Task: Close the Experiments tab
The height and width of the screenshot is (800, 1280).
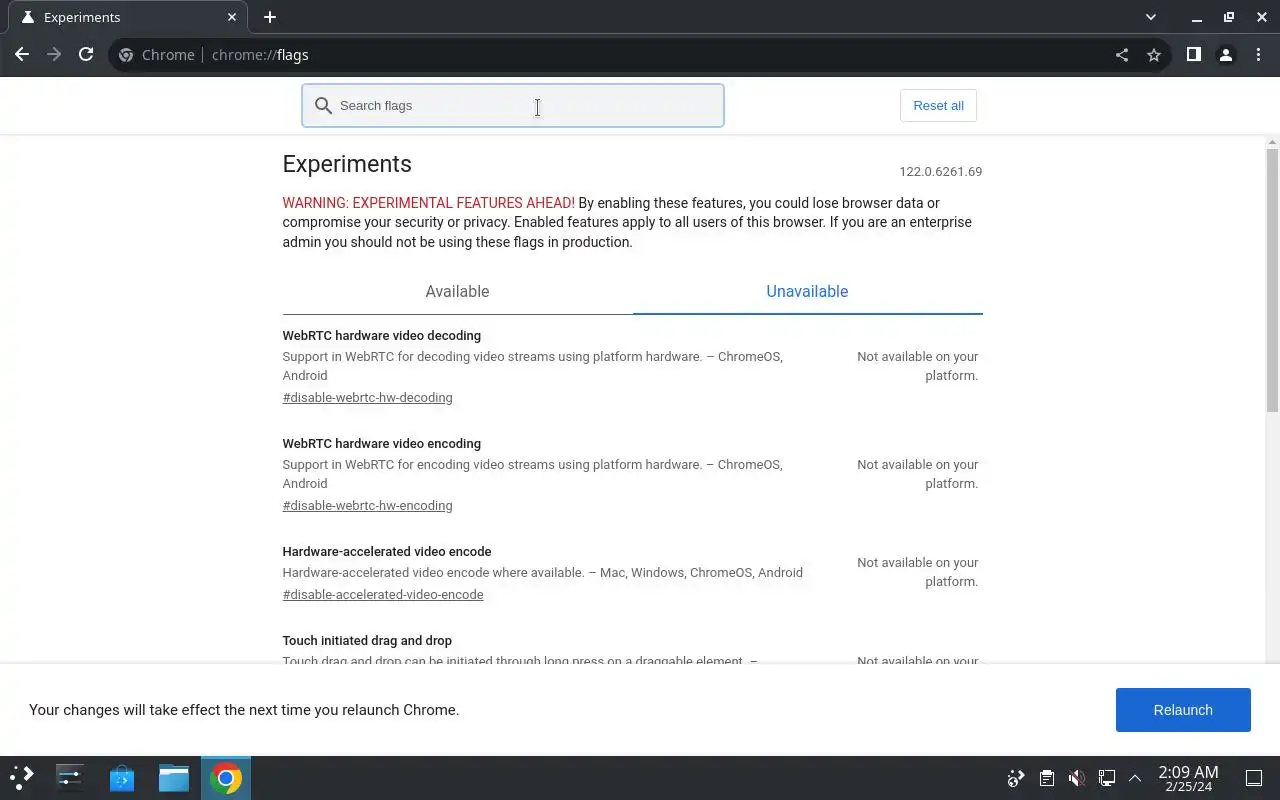Action: point(232,17)
